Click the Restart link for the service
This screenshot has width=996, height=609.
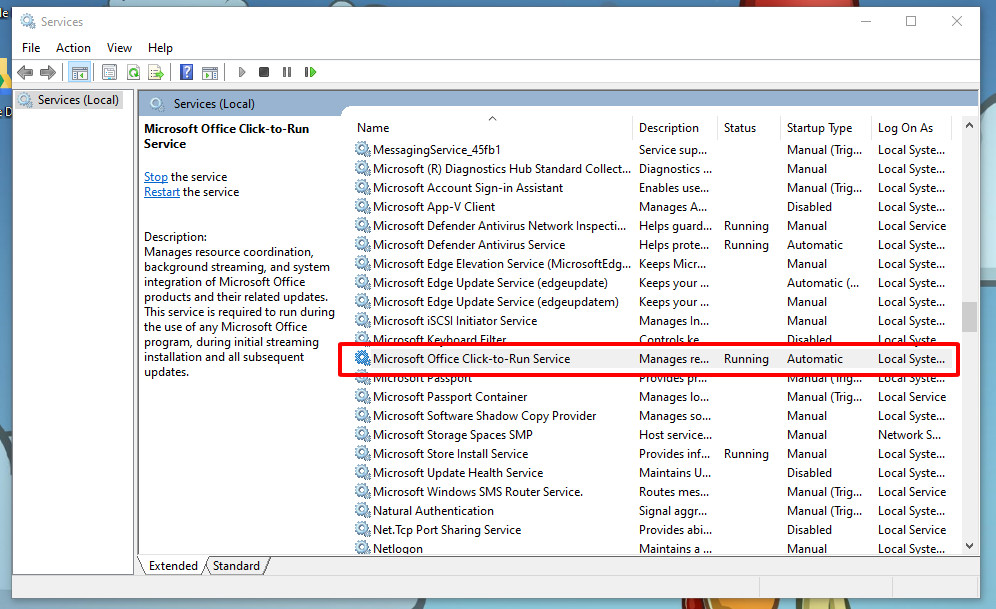161,191
